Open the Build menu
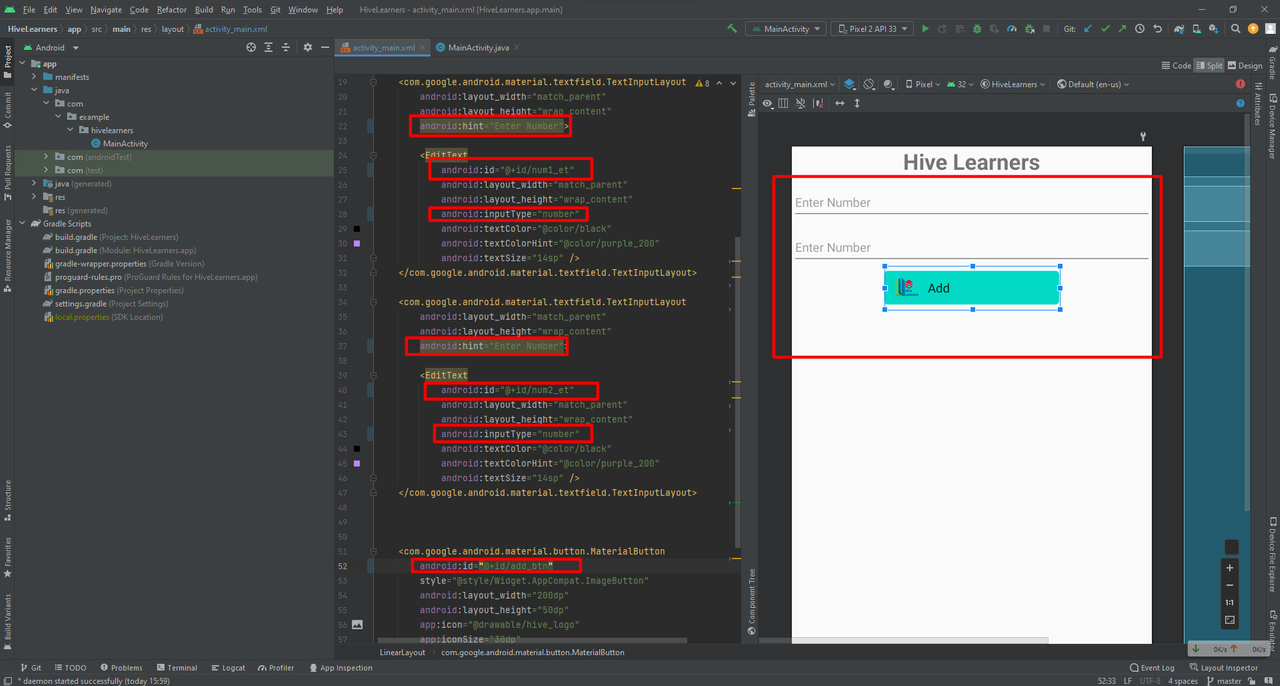 click(204, 9)
